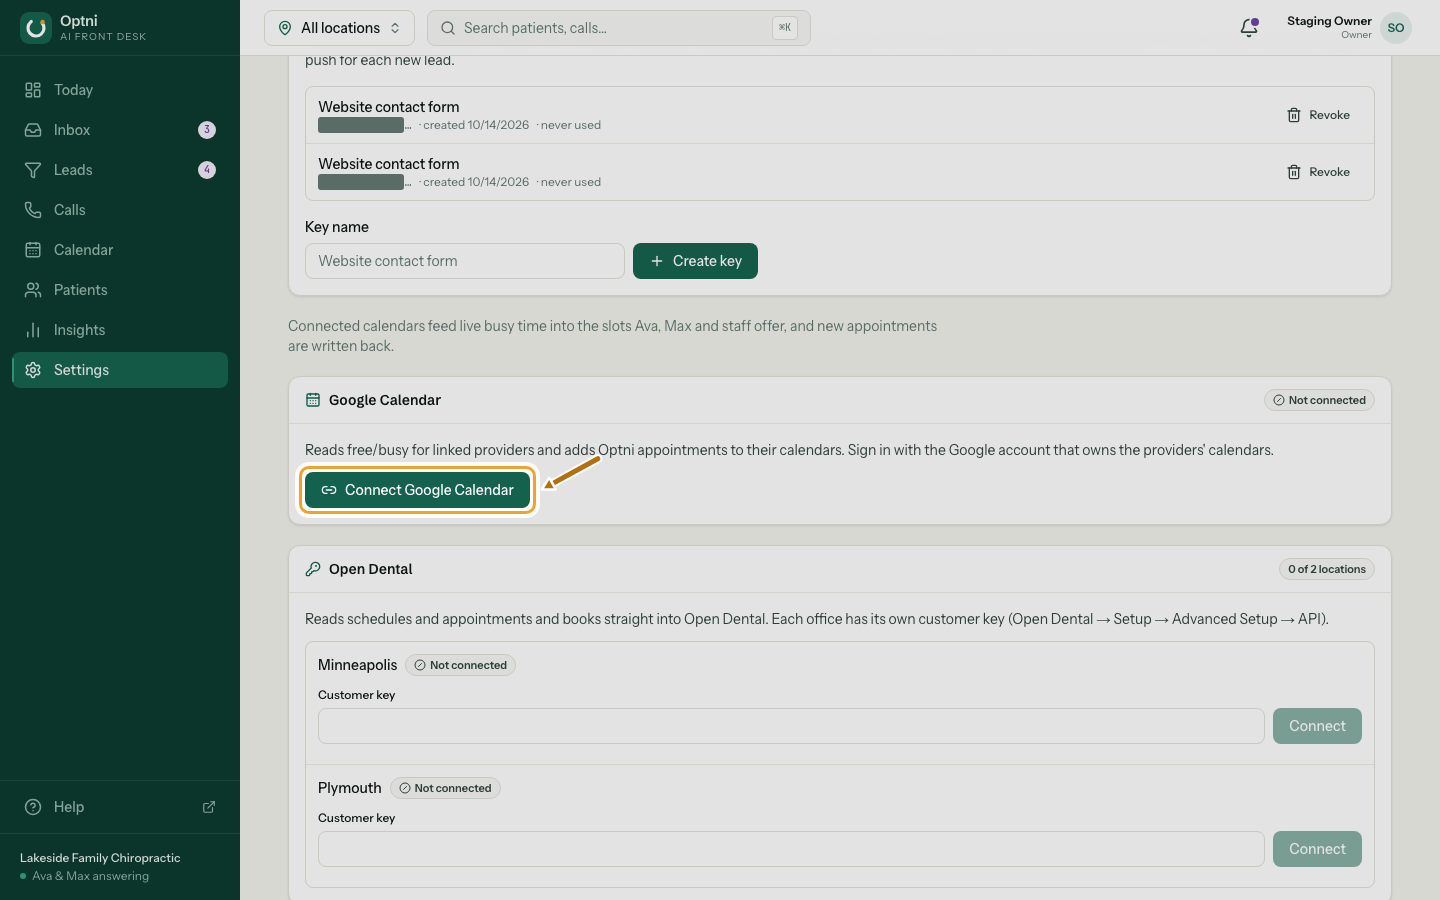
Task: Click the 0 of 2 locations badge
Action: point(1327,569)
